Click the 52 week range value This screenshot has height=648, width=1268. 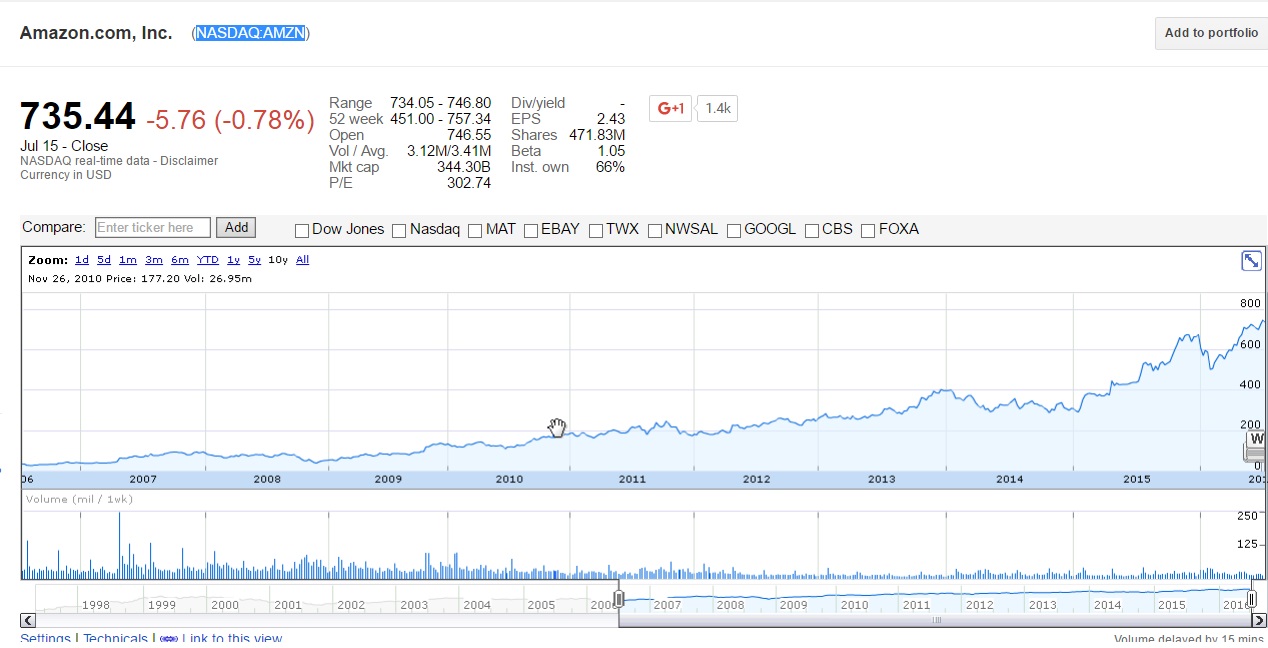tap(440, 119)
